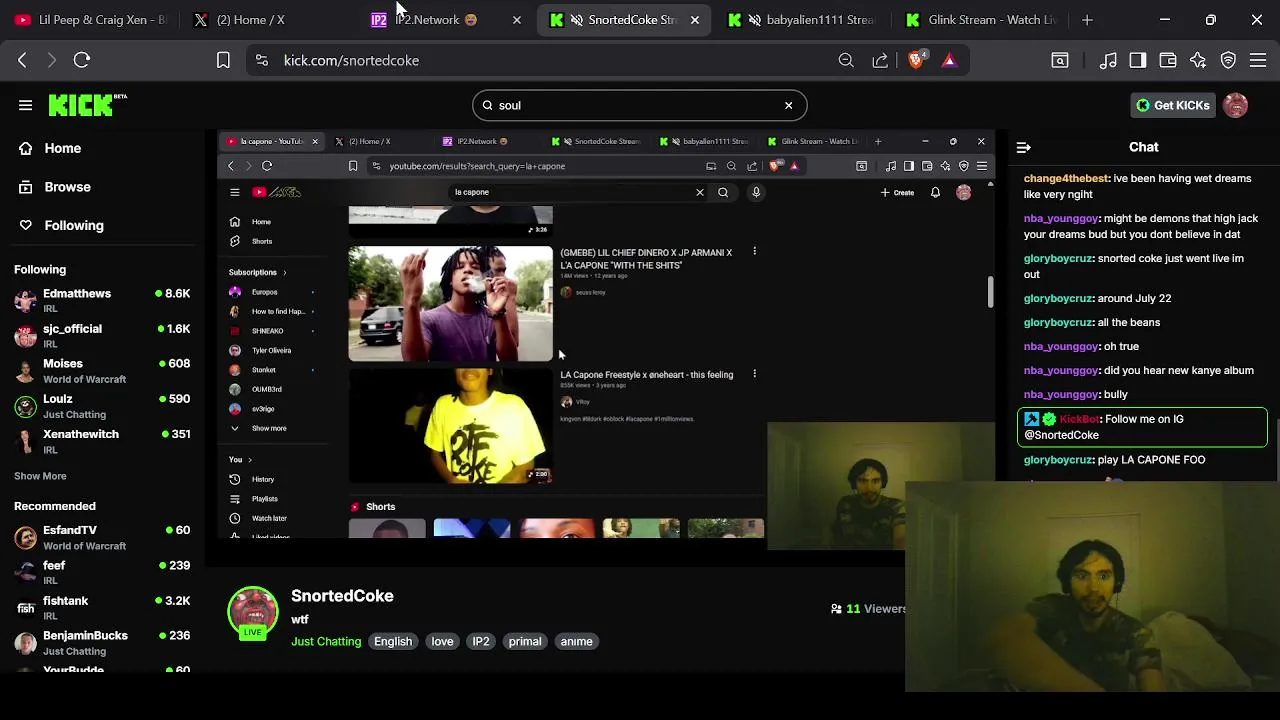Image resolution: width=1280 pixels, height=720 pixels.
Task: Open Leo AI sparkle icon
Action: 1198,60
